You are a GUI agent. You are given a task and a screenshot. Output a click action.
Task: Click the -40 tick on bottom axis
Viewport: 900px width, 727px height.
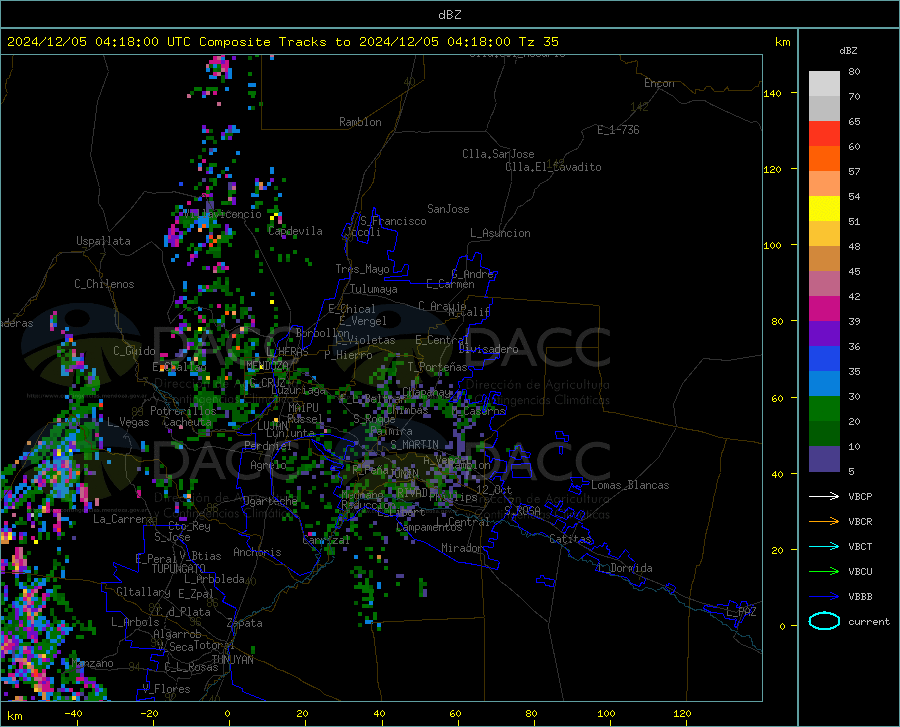[73, 714]
